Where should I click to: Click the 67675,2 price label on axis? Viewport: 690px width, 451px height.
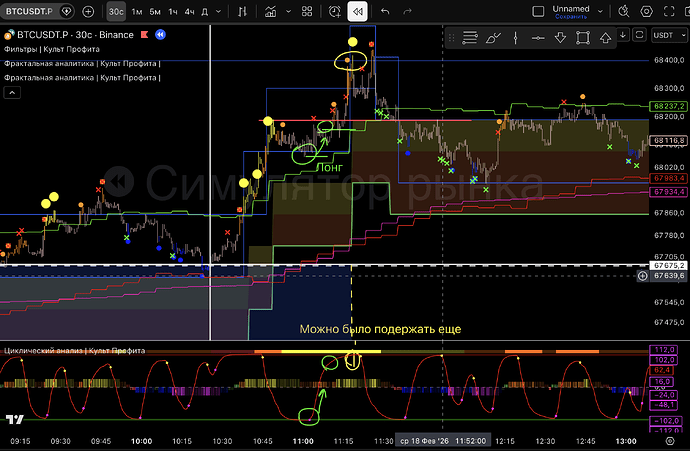tap(667, 266)
